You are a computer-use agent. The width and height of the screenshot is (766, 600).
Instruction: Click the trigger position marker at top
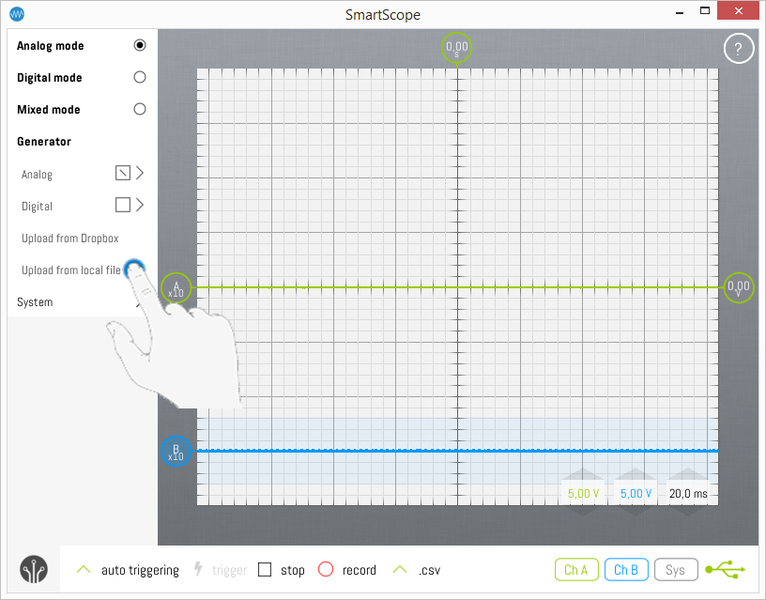457,48
